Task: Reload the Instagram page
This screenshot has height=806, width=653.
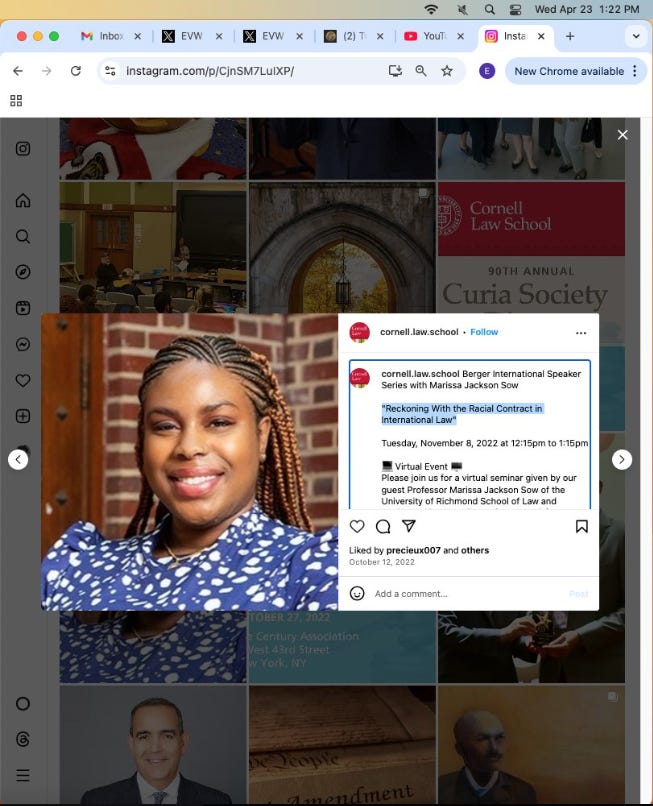Action: 76,71
